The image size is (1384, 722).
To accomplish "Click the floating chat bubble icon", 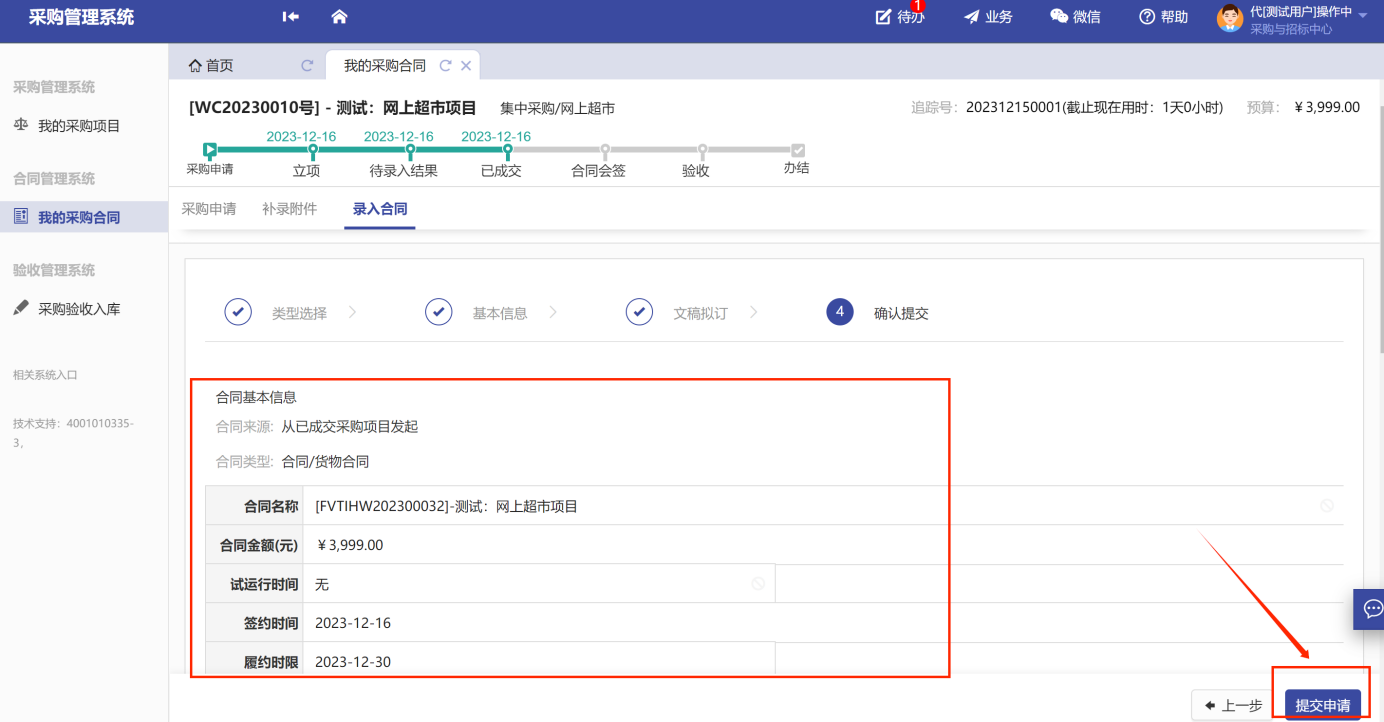I will point(1372,608).
